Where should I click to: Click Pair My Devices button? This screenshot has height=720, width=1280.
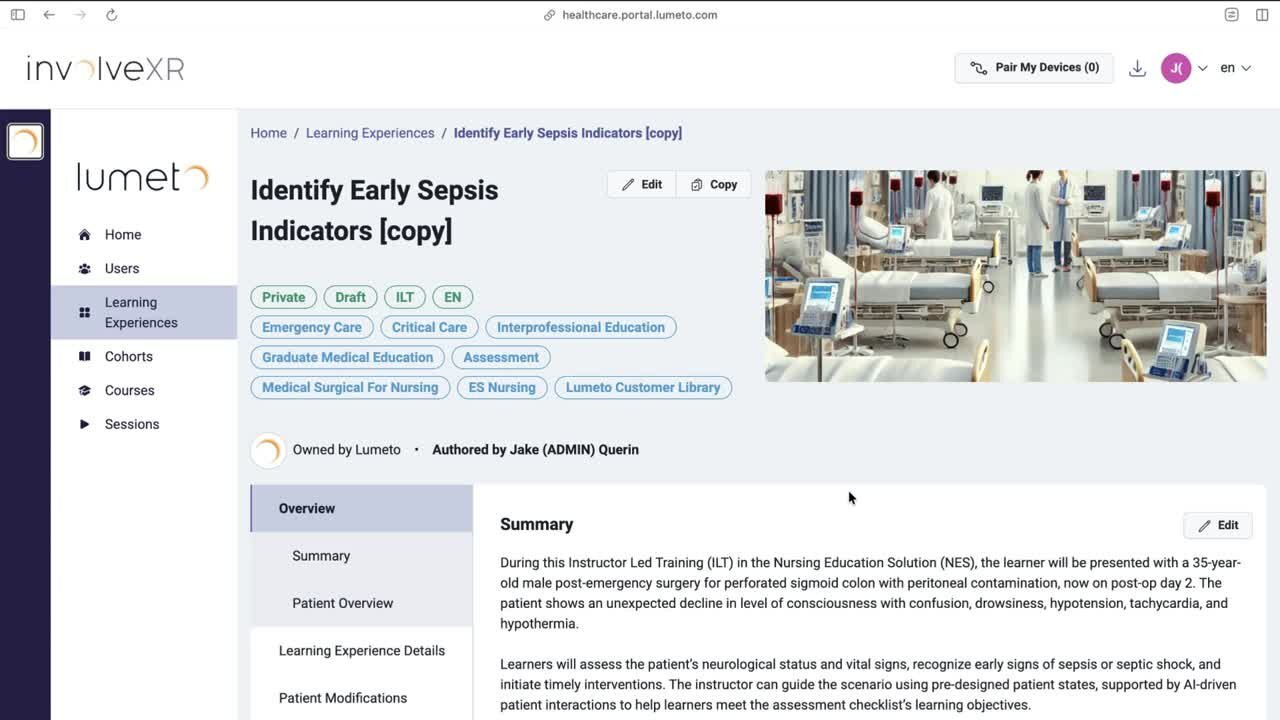[x=1034, y=68]
